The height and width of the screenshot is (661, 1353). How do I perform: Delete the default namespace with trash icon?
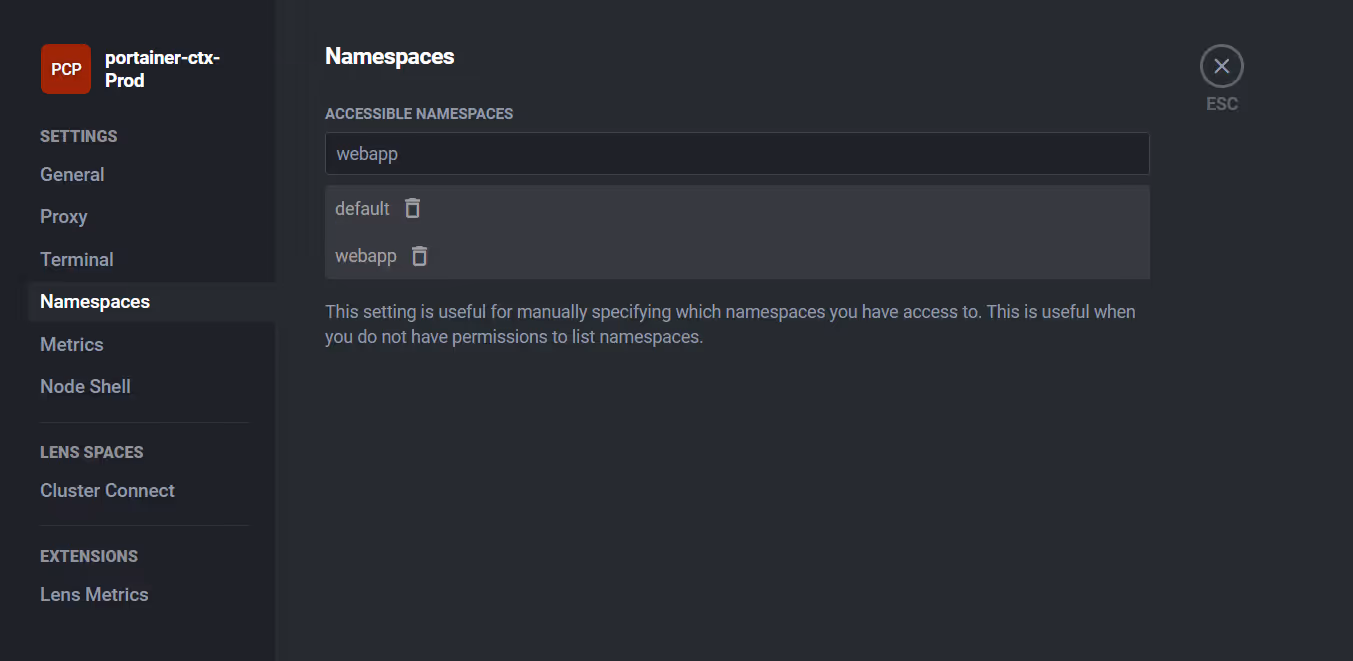412,208
